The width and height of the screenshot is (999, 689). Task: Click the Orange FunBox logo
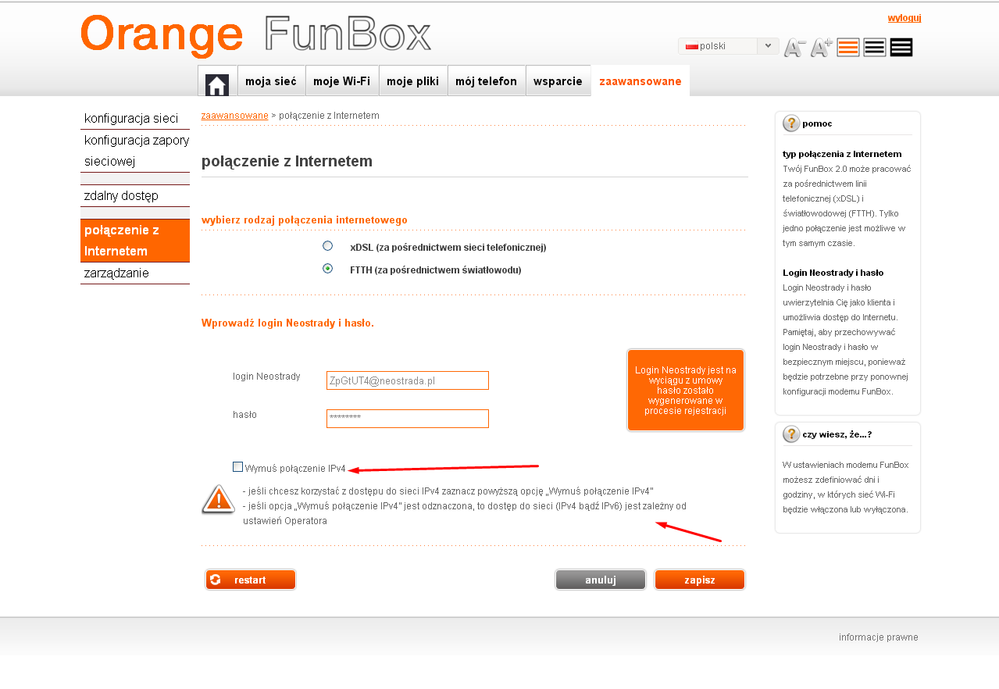256,34
